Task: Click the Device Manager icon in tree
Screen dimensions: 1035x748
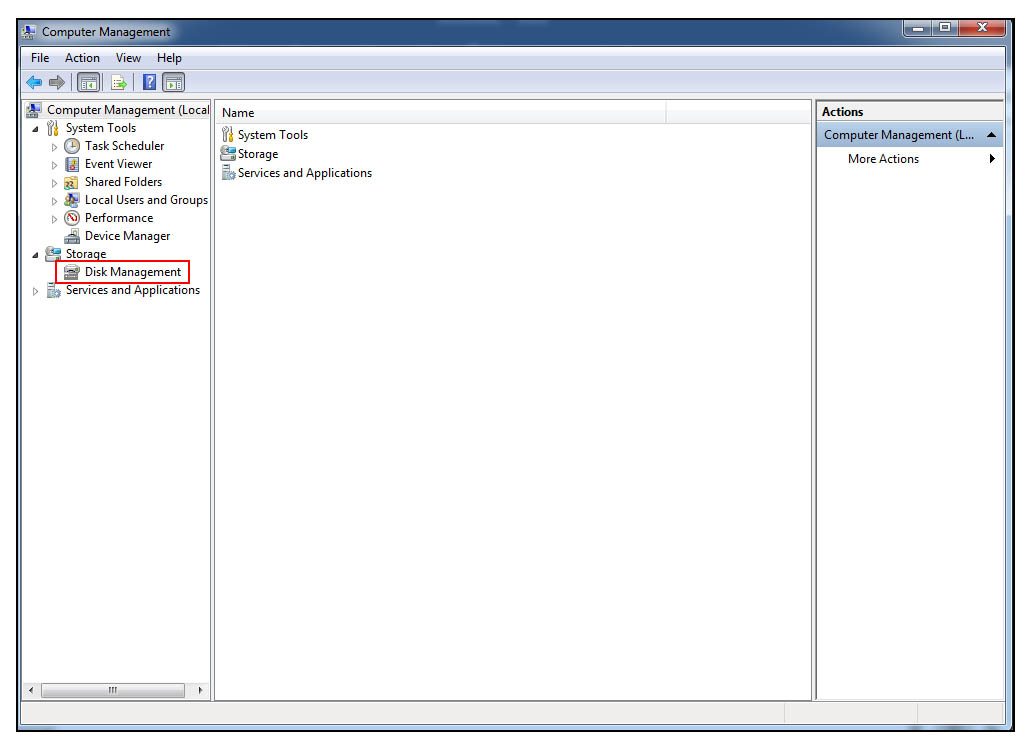Action: pos(72,236)
